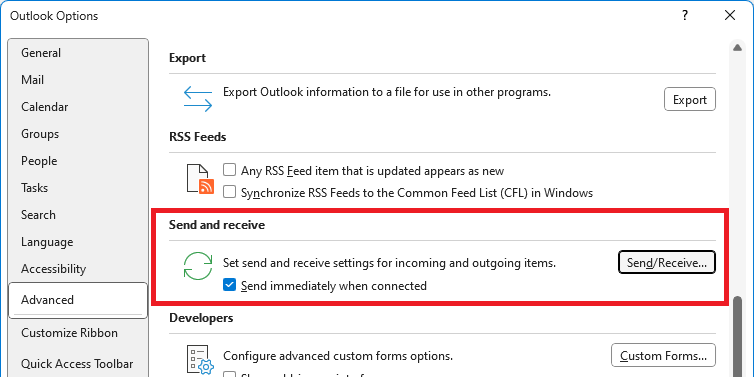Viewport: 754px width, 377px height.
Task: Click the scrollbar up arrow
Action: click(x=737, y=47)
